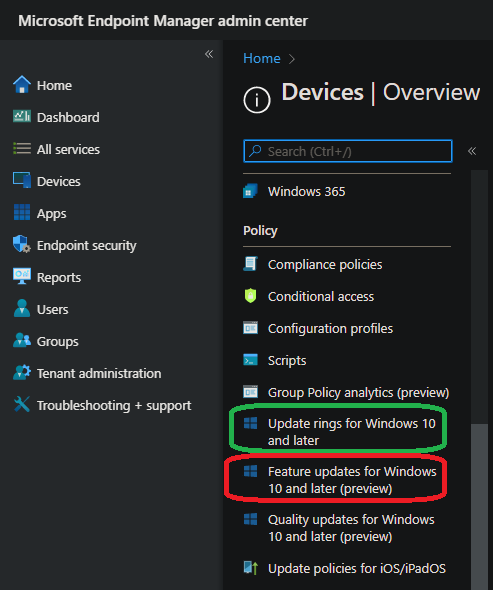
Task: Open the Dashboard chart icon
Action: tap(22, 116)
